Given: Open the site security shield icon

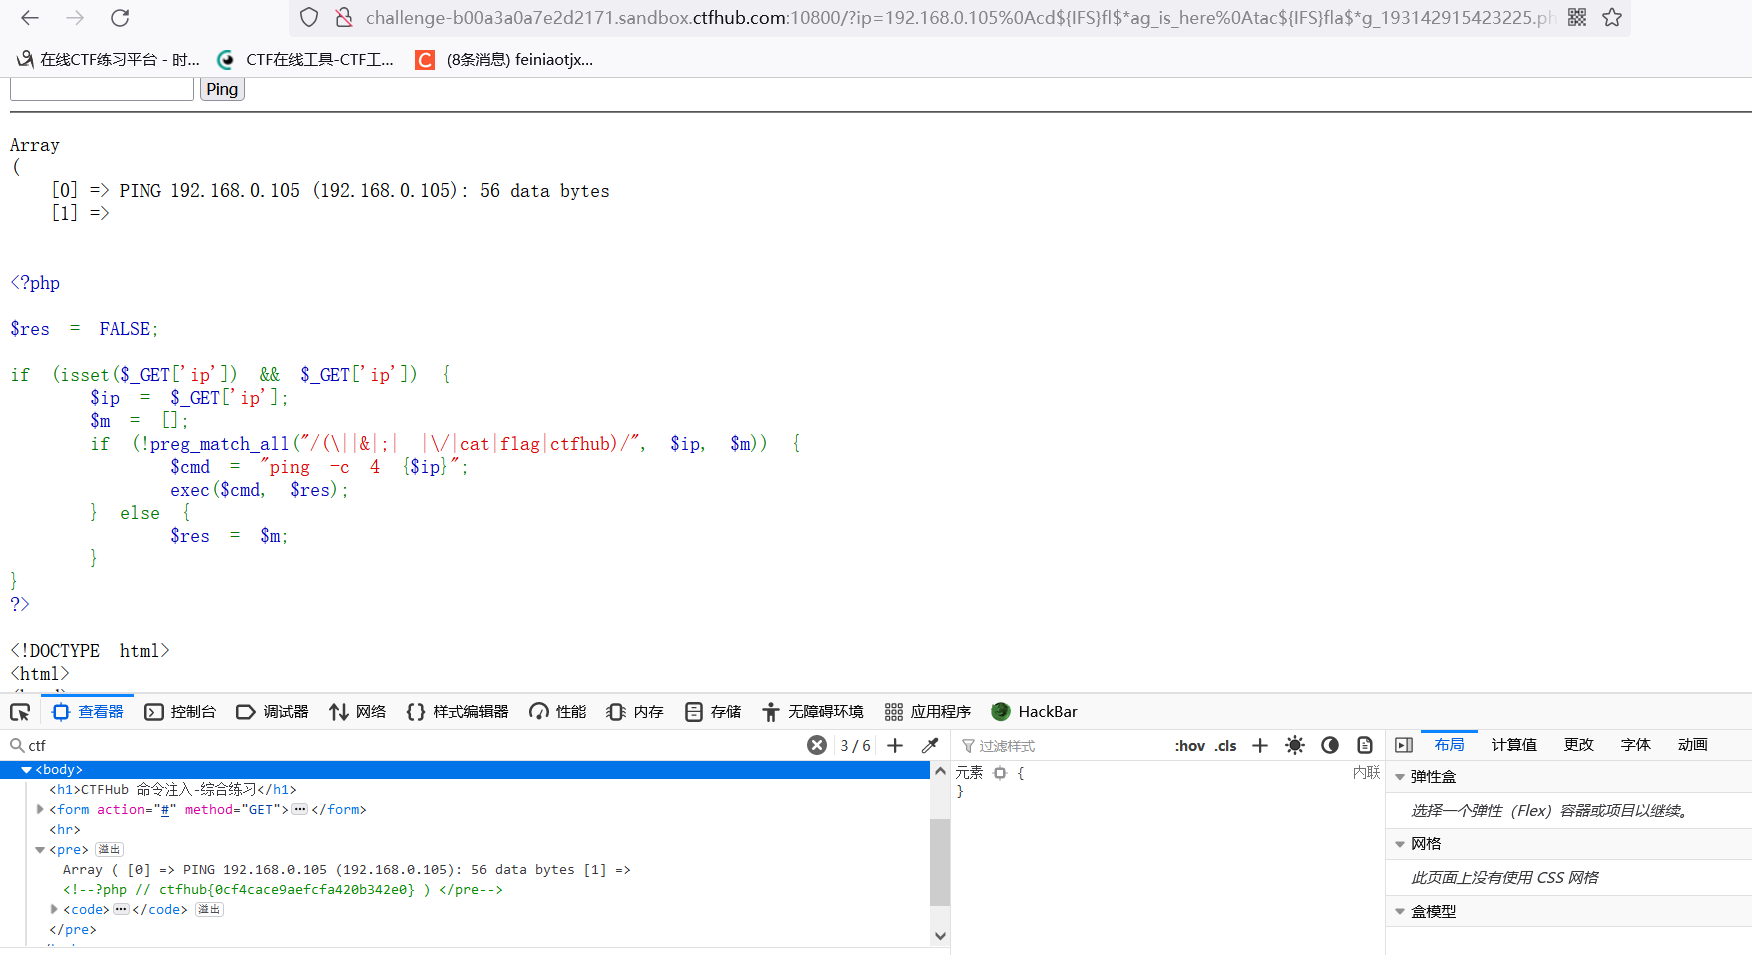Looking at the screenshot, I should [x=309, y=18].
